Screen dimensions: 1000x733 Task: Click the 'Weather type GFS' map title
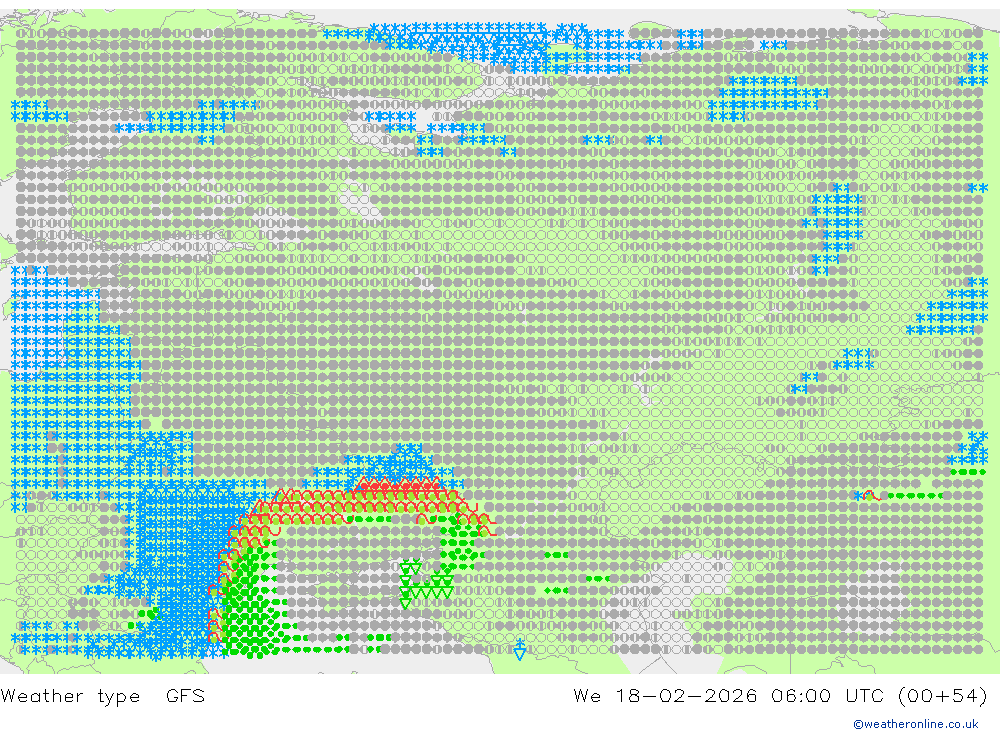click(x=103, y=695)
